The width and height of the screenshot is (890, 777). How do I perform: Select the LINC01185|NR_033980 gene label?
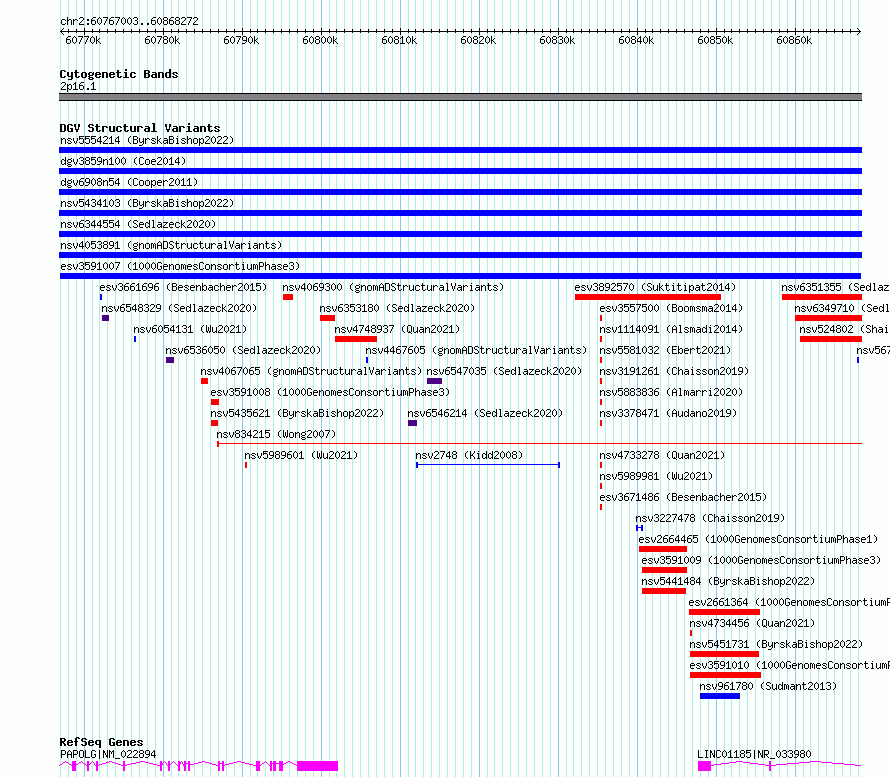[x=754, y=754]
